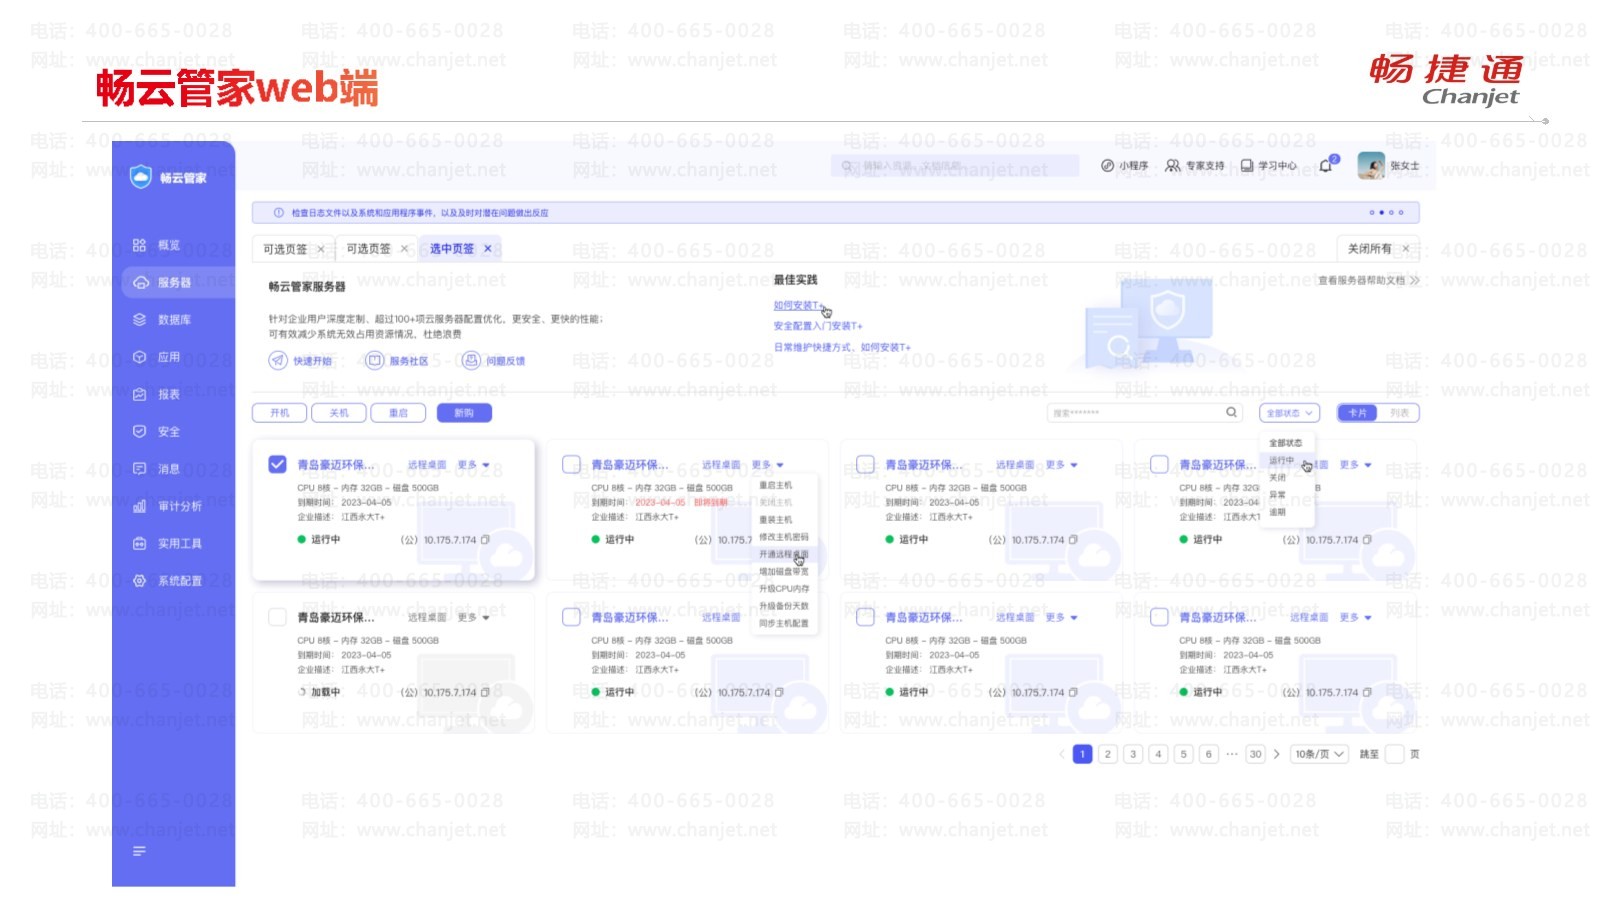Choose 开通远程桌面 from the menu

pos(784,554)
